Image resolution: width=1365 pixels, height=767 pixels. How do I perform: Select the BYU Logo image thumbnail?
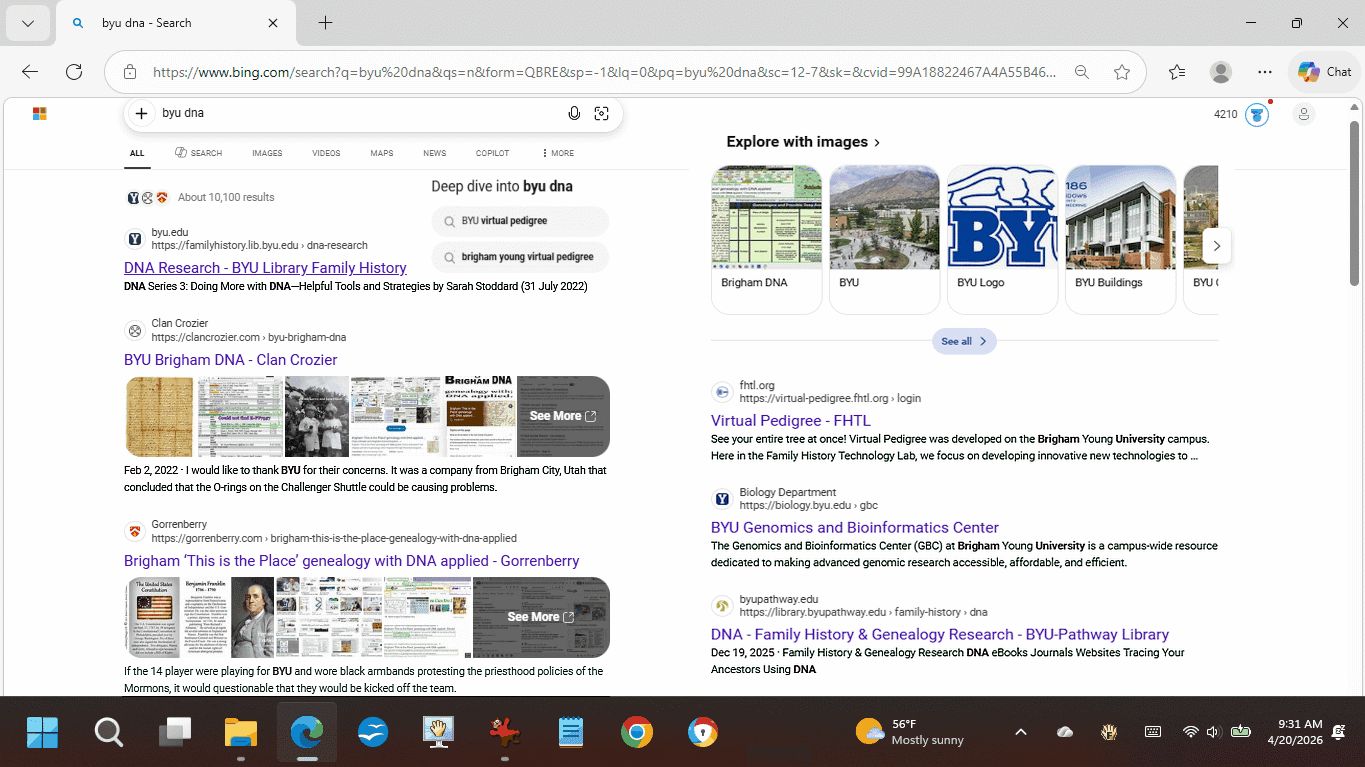click(x=1002, y=238)
